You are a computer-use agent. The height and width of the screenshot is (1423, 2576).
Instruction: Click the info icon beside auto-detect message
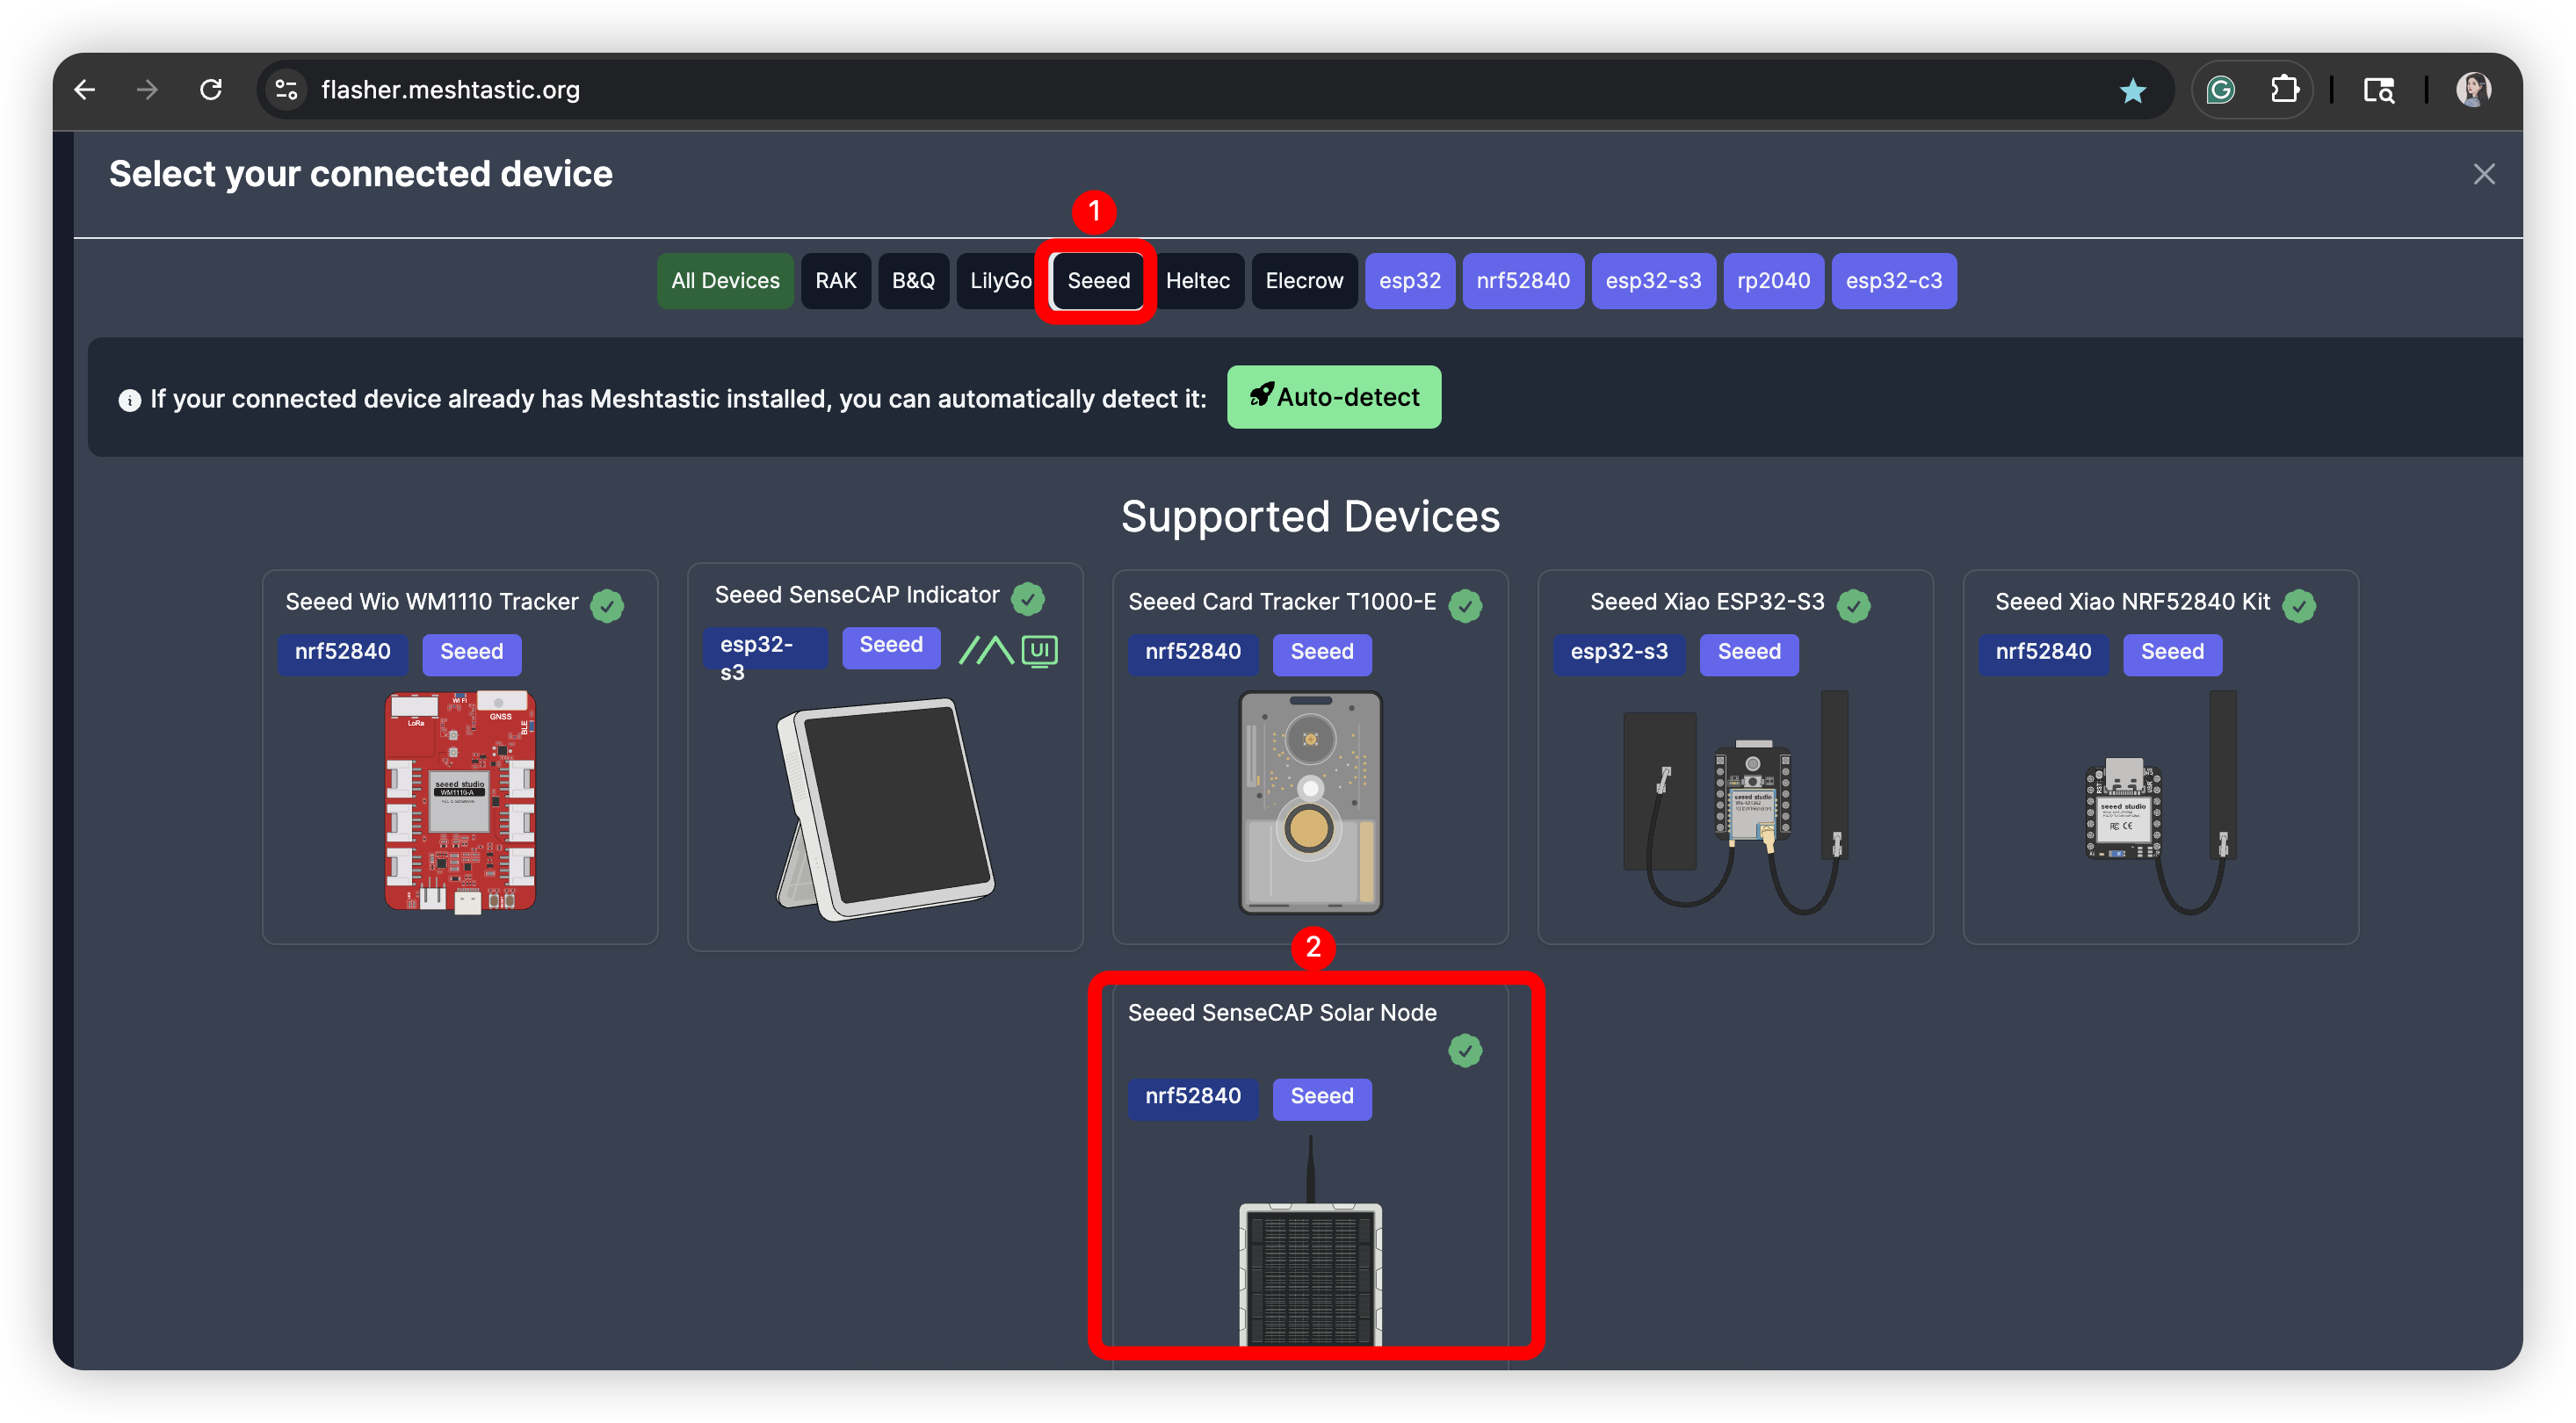coord(129,401)
